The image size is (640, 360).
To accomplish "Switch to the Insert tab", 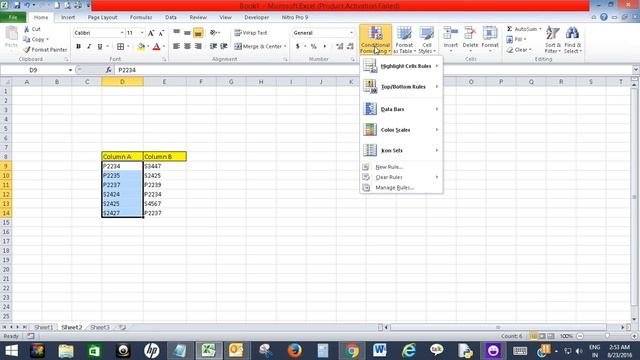I will tap(68, 18).
